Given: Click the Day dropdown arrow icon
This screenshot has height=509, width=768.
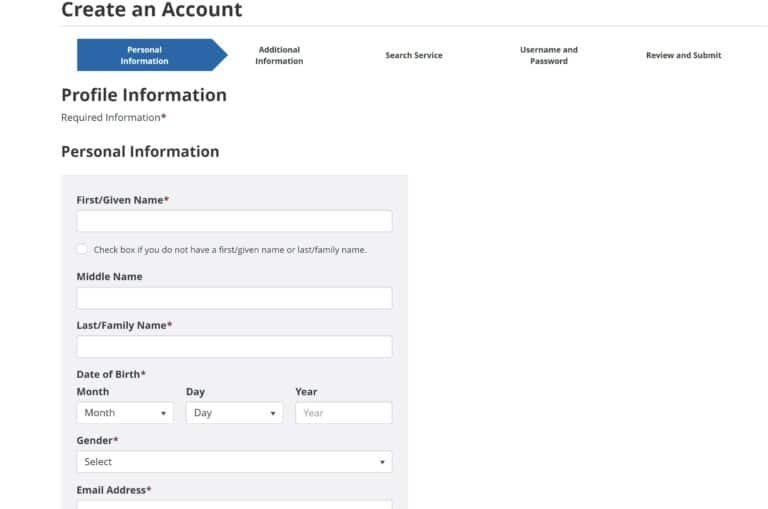Looking at the screenshot, I should [x=273, y=413].
